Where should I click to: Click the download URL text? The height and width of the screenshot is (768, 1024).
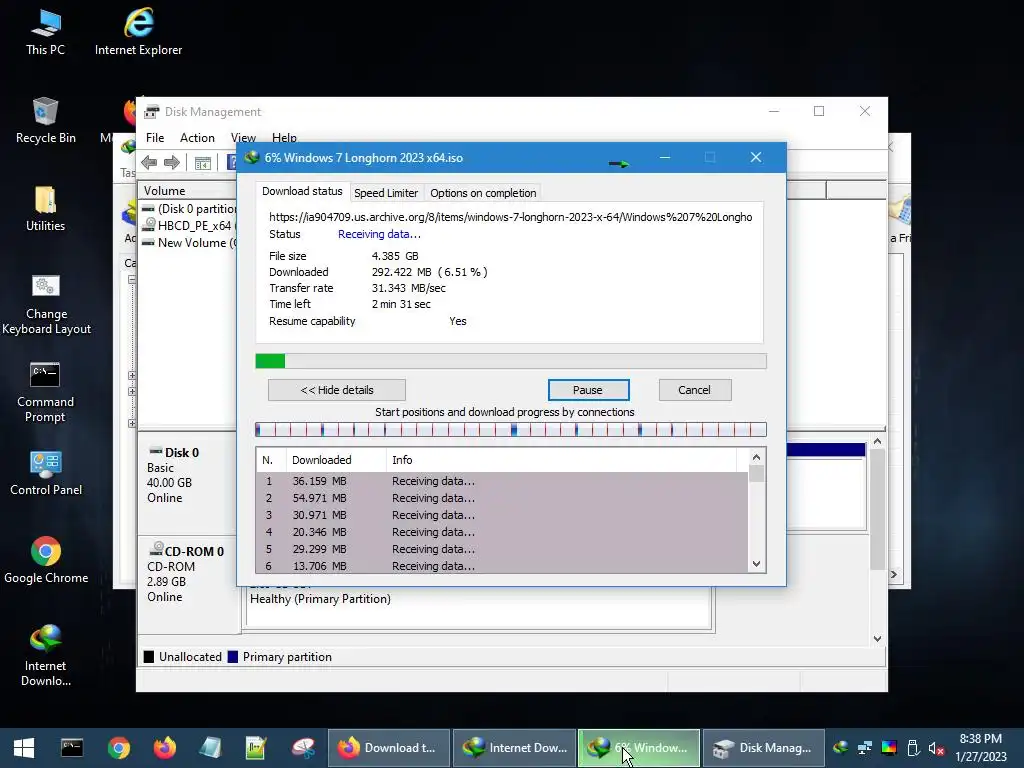510,217
